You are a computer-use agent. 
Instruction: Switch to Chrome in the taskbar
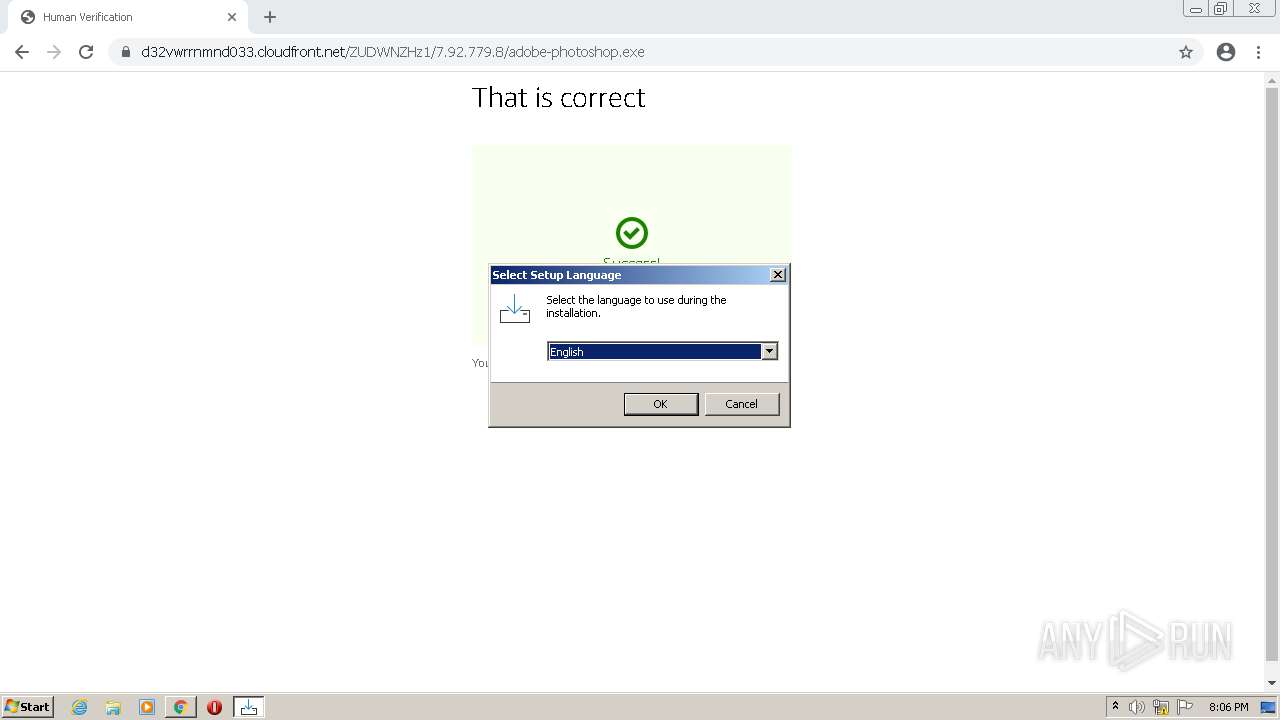181,707
